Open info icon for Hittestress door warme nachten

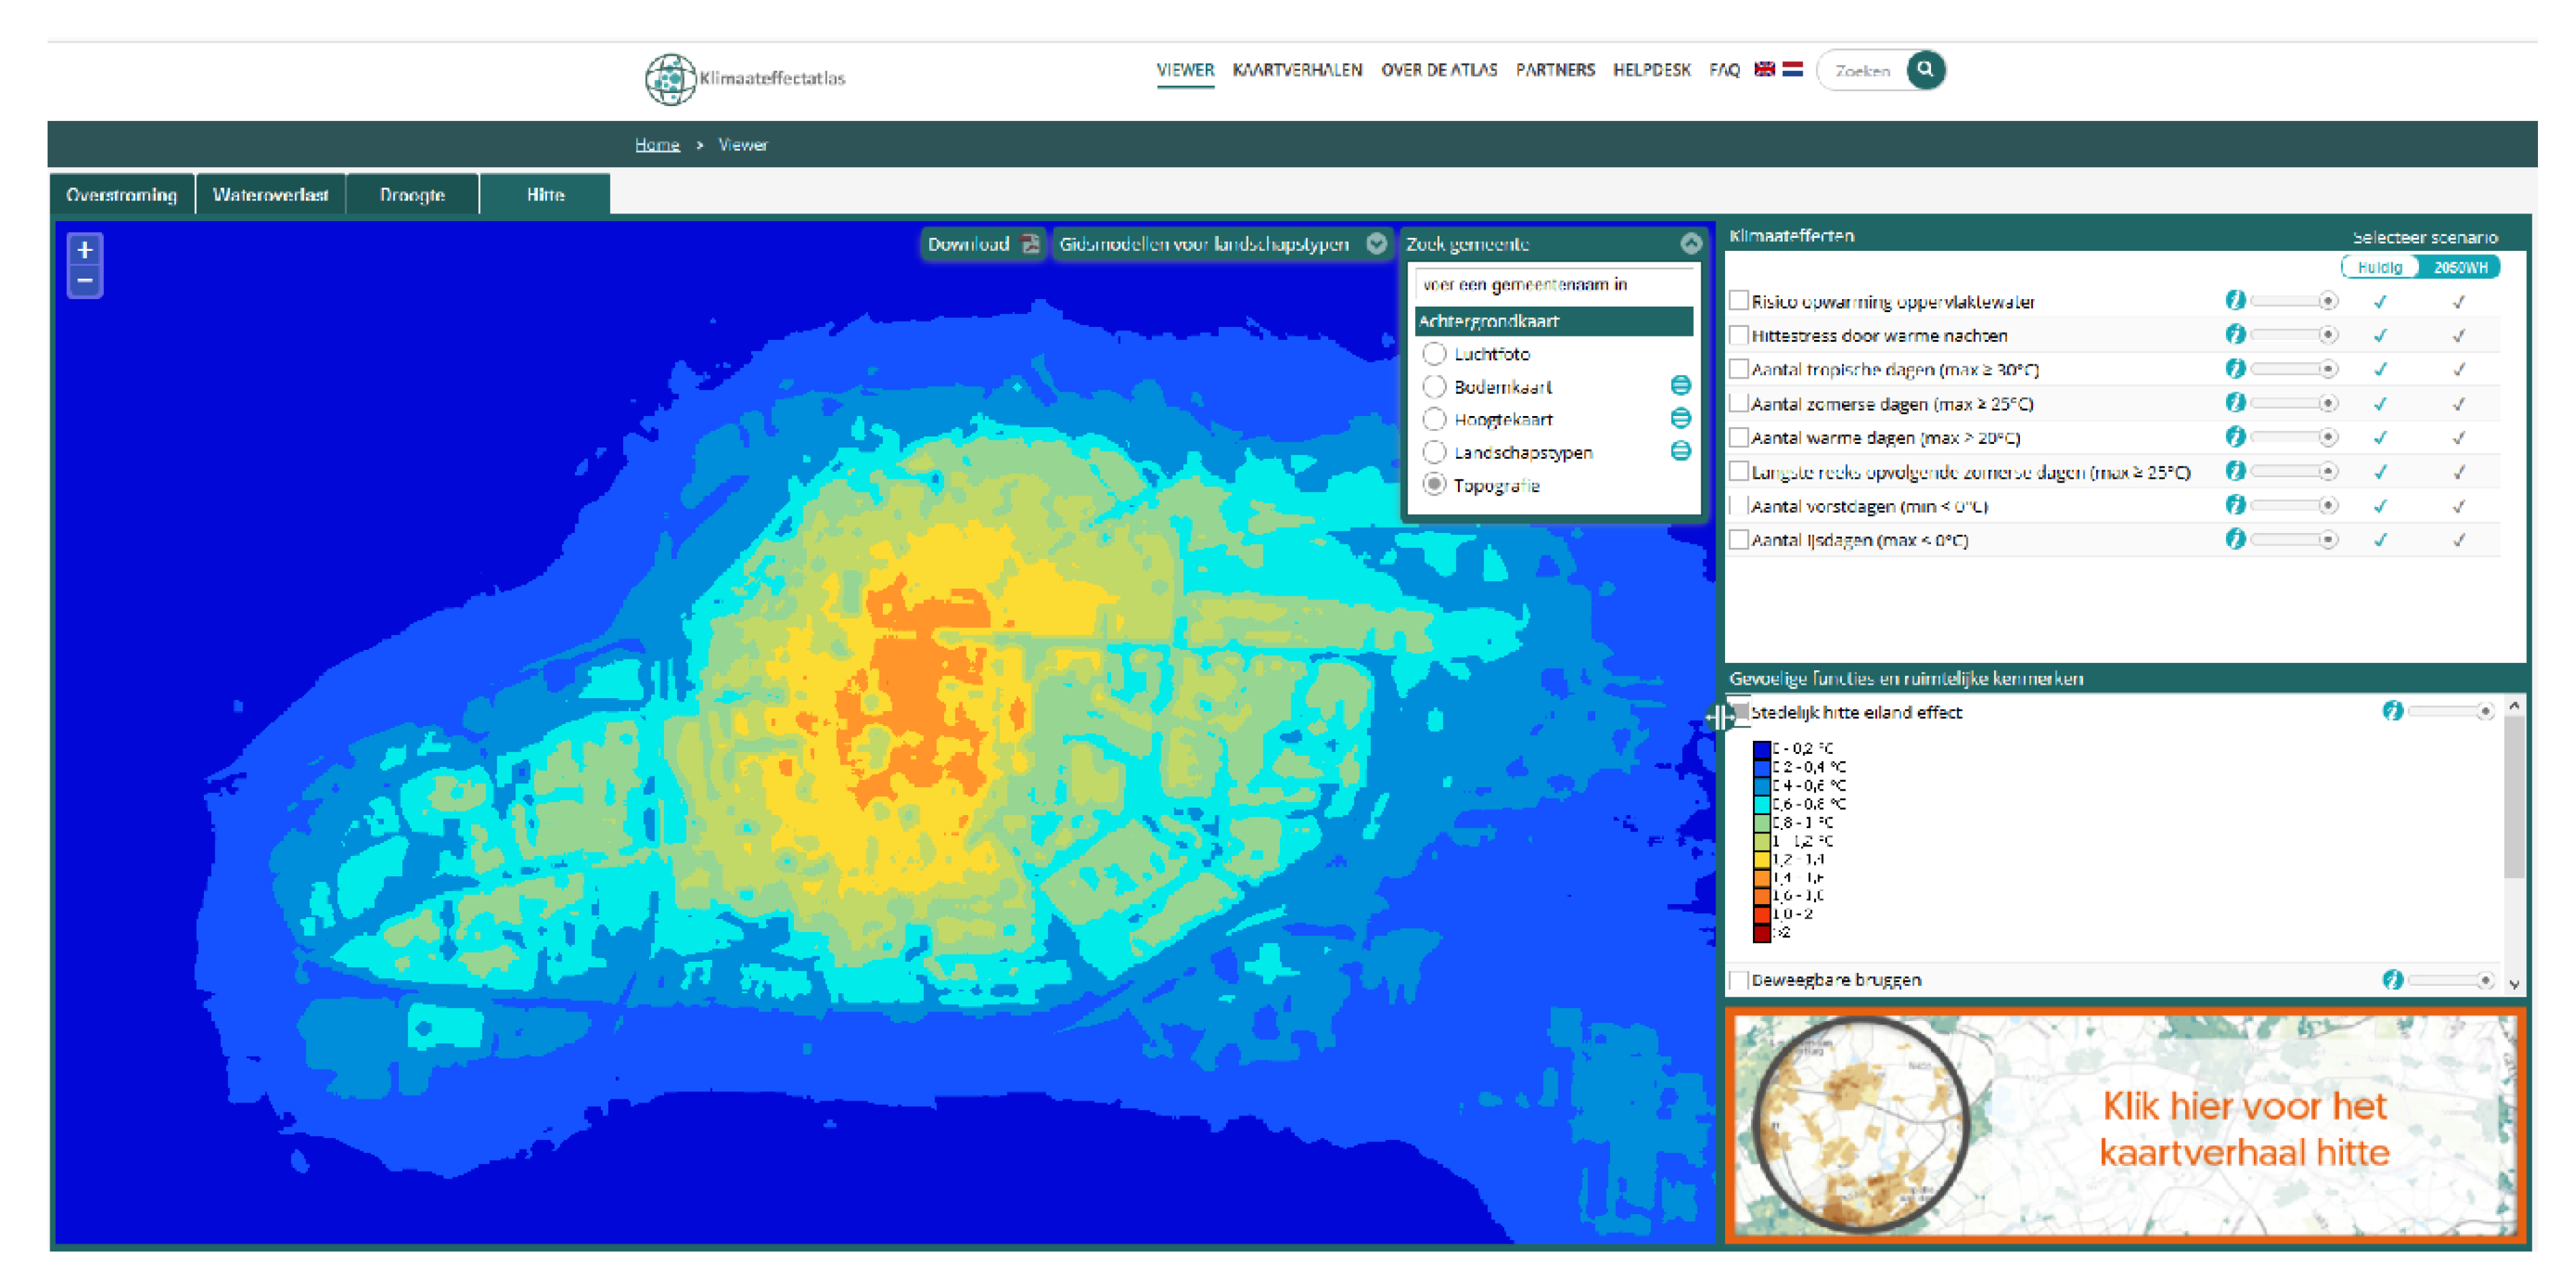pos(2235,335)
